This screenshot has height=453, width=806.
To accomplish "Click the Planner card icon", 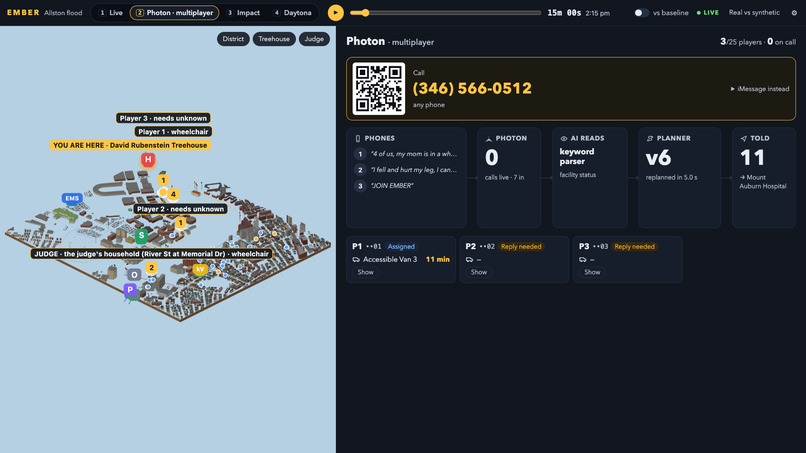I will pyautogui.click(x=650, y=138).
